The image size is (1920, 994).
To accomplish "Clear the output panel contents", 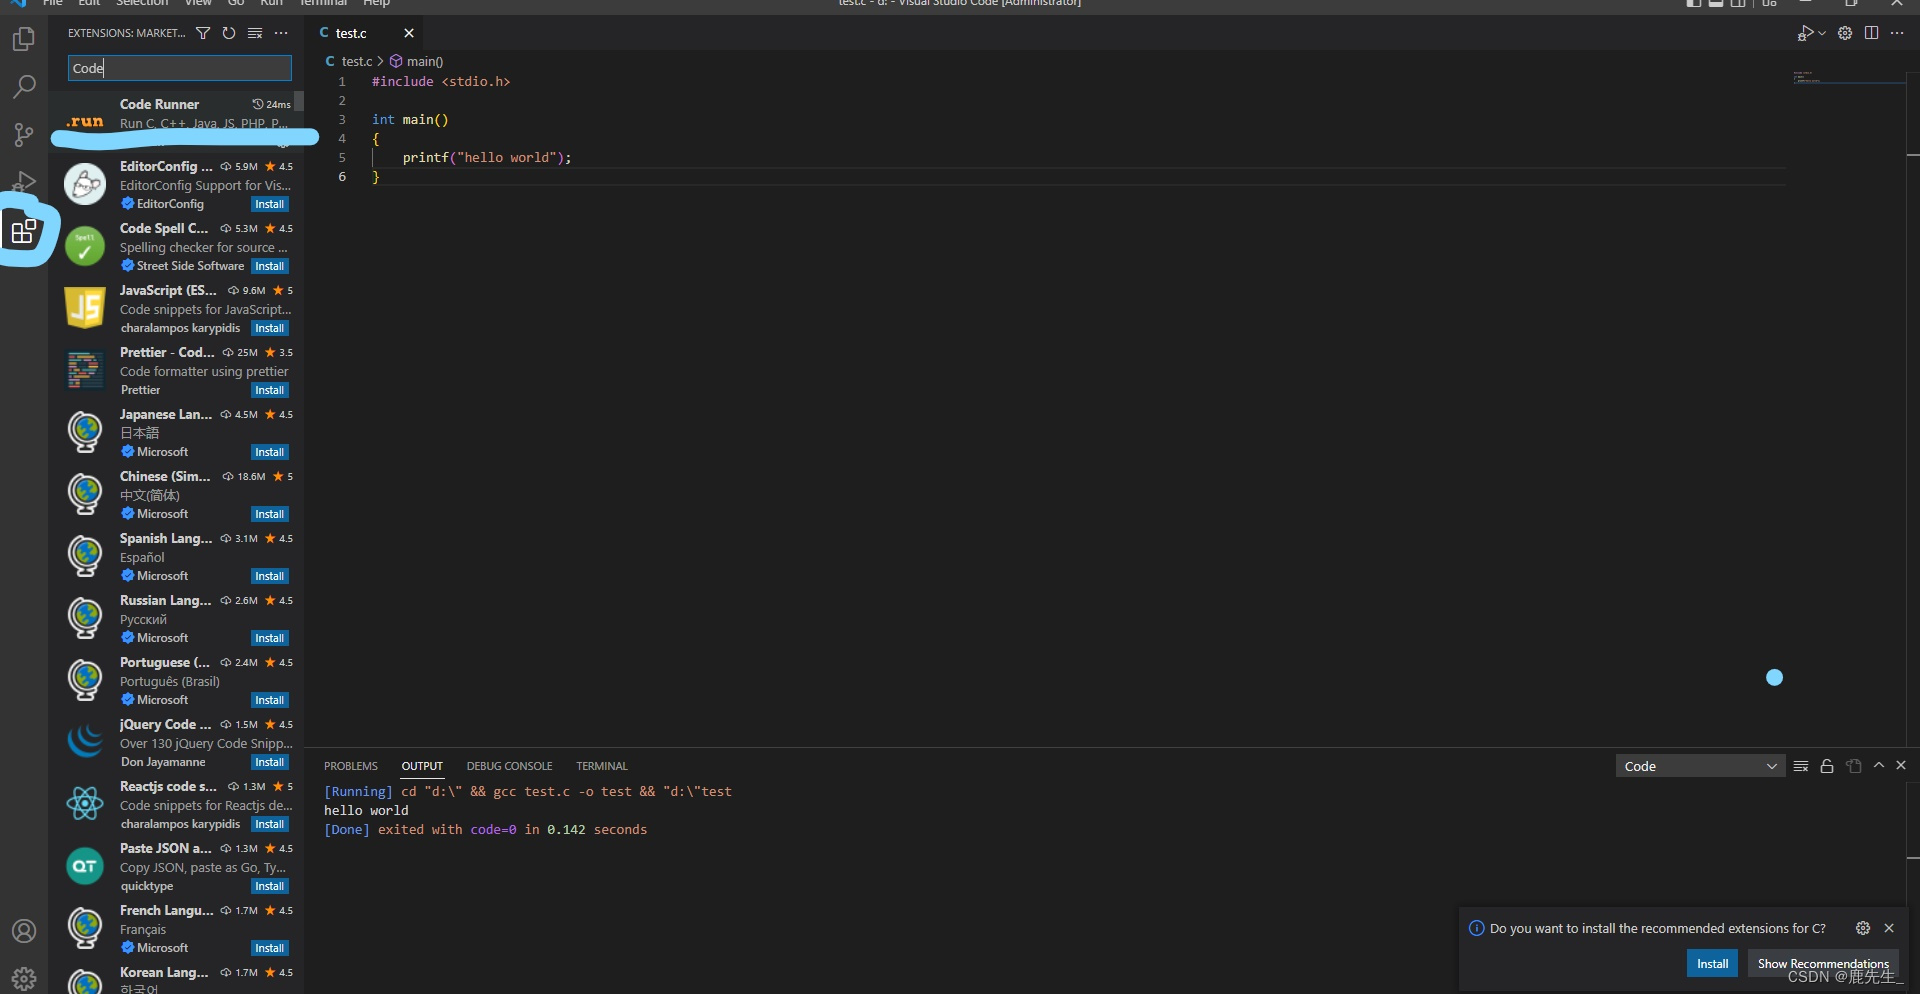I will click(x=1801, y=766).
